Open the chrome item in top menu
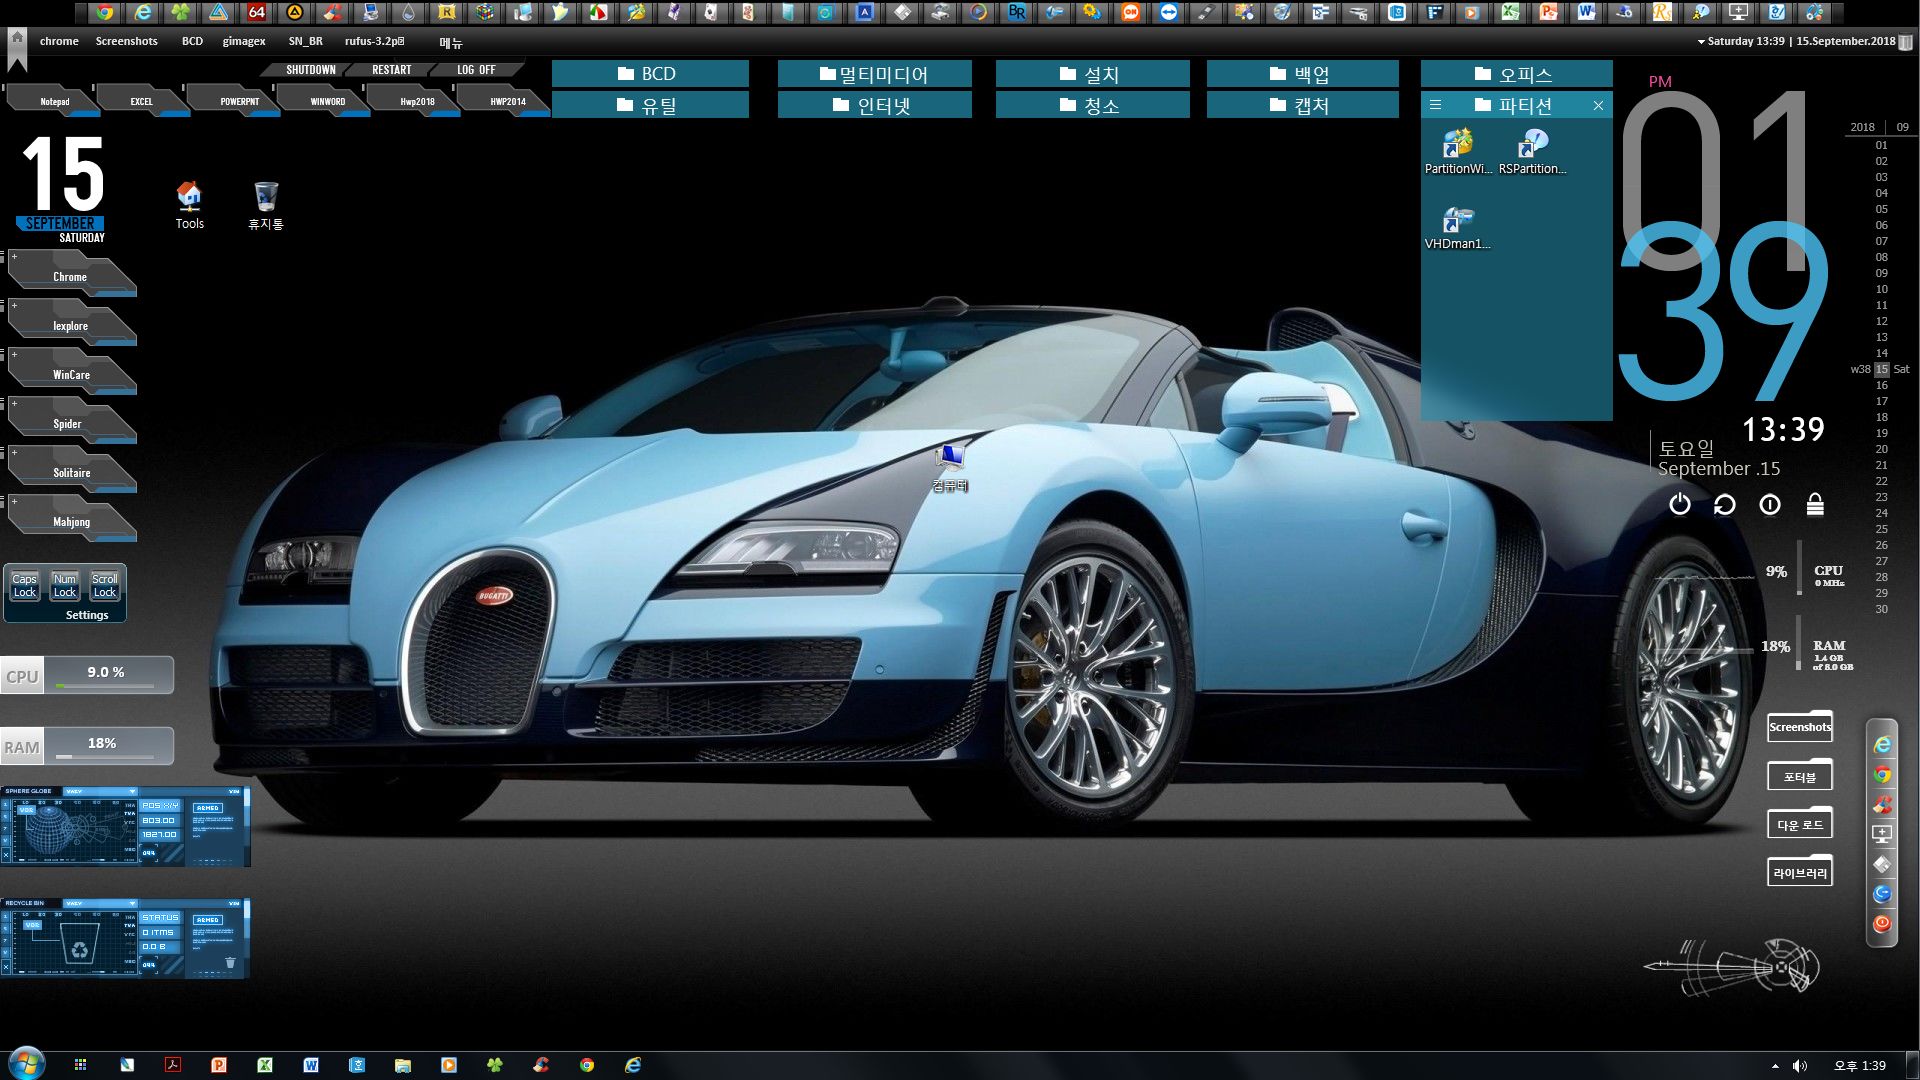 click(x=59, y=41)
